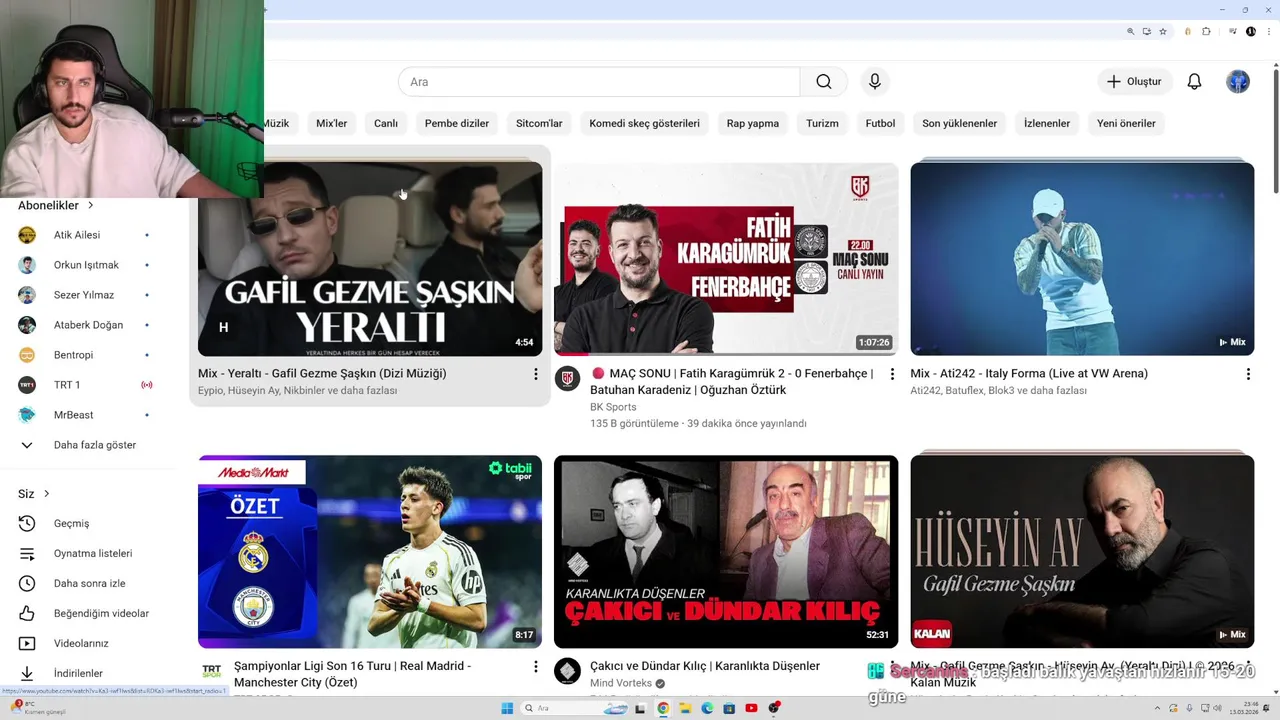Image resolution: width=1280 pixels, height=720 pixels.
Task: Select the Canlı filter chip
Action: pyautogui.click(x=386, y=123)
